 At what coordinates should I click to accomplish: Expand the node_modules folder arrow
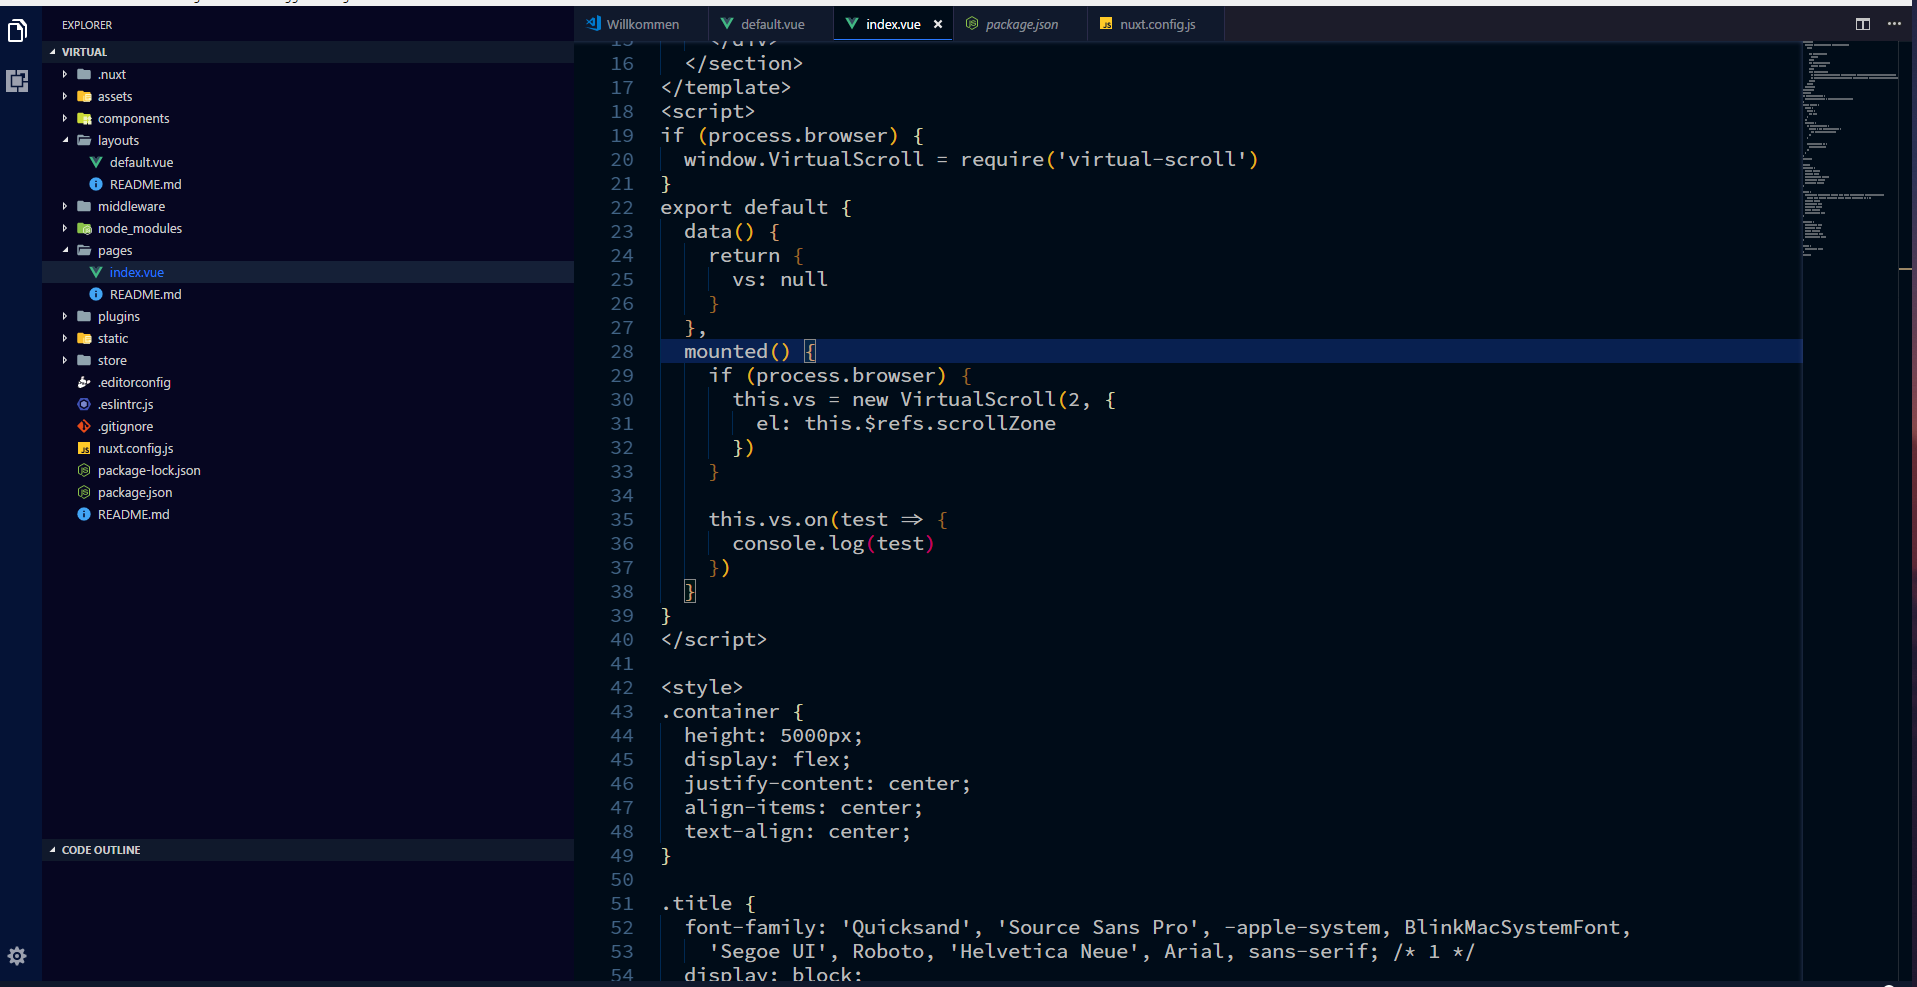click(x=65, y=228)
